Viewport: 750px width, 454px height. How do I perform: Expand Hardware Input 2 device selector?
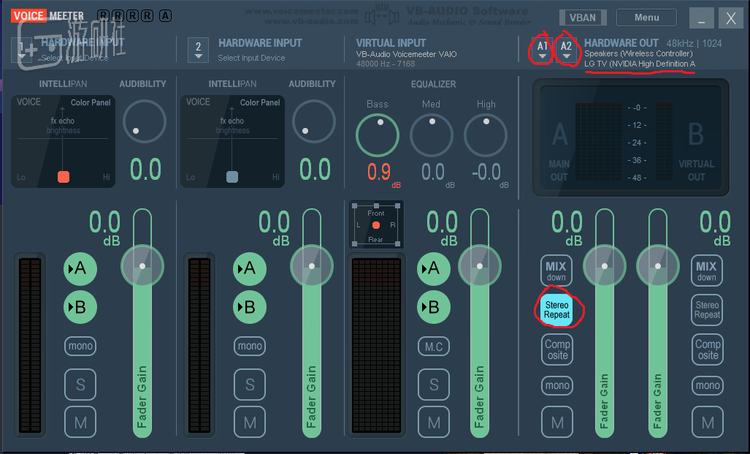click(x=199, y=49)
